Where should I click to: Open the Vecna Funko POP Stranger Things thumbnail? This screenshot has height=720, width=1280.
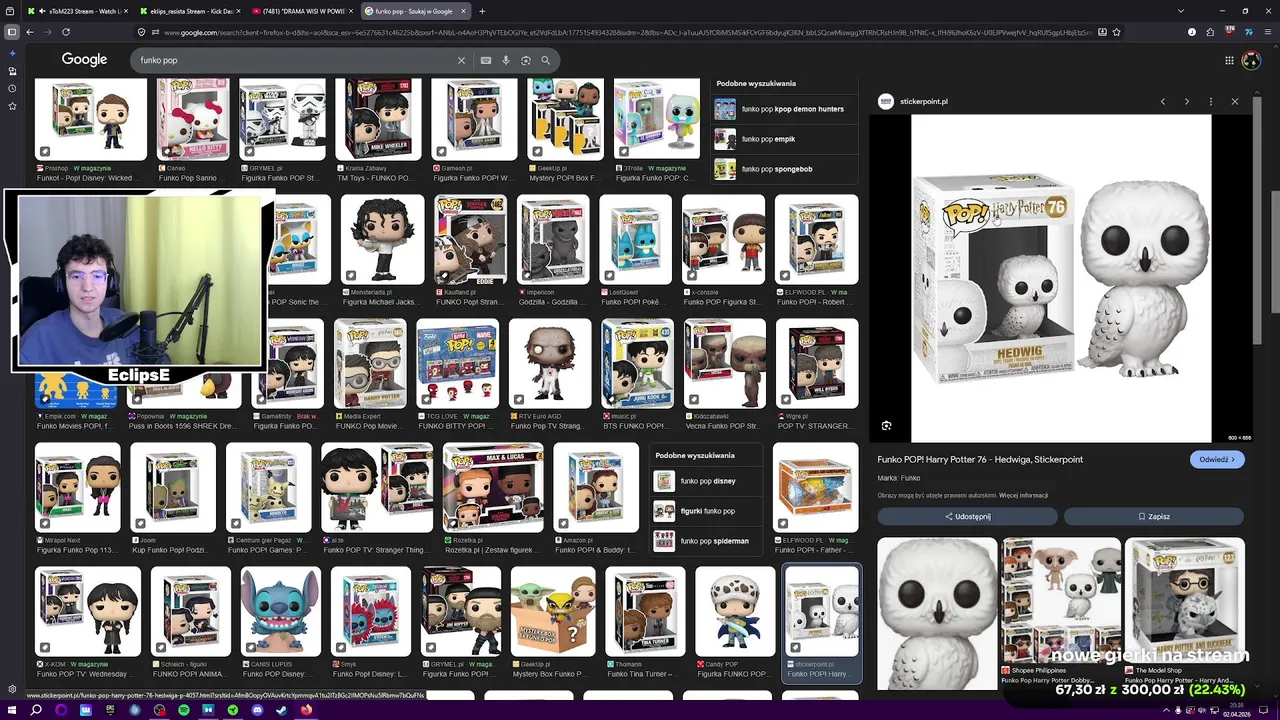(725, 363)
